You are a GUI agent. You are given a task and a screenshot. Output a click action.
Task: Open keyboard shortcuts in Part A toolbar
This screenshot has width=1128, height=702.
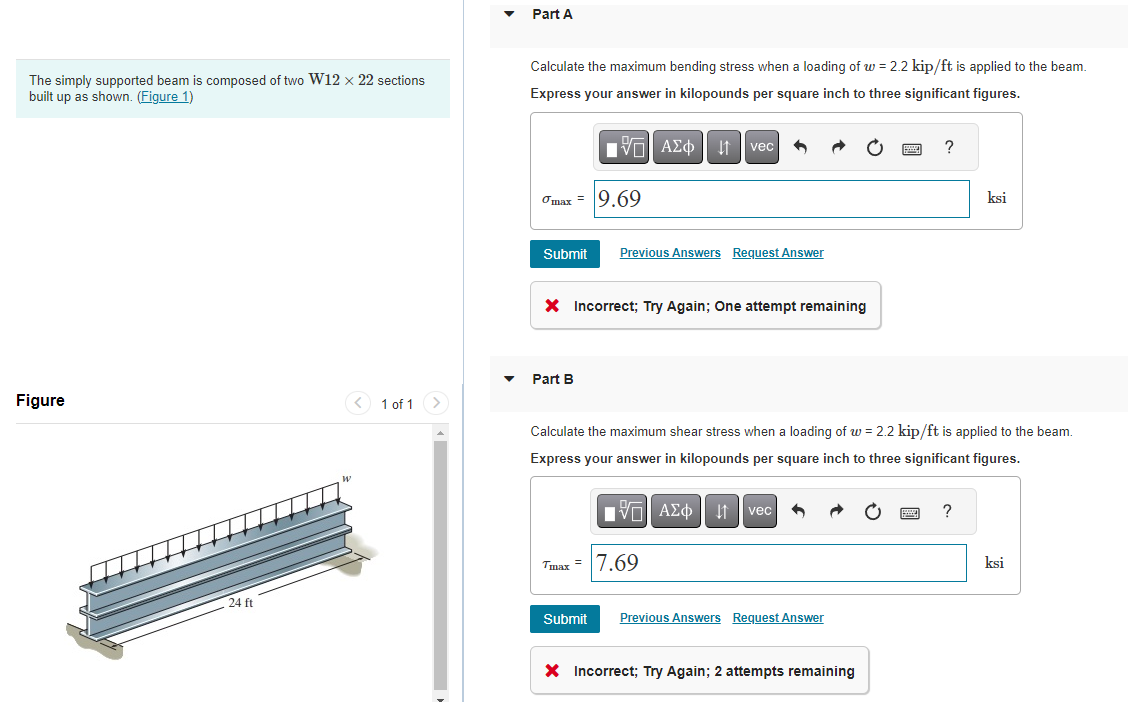912,149
